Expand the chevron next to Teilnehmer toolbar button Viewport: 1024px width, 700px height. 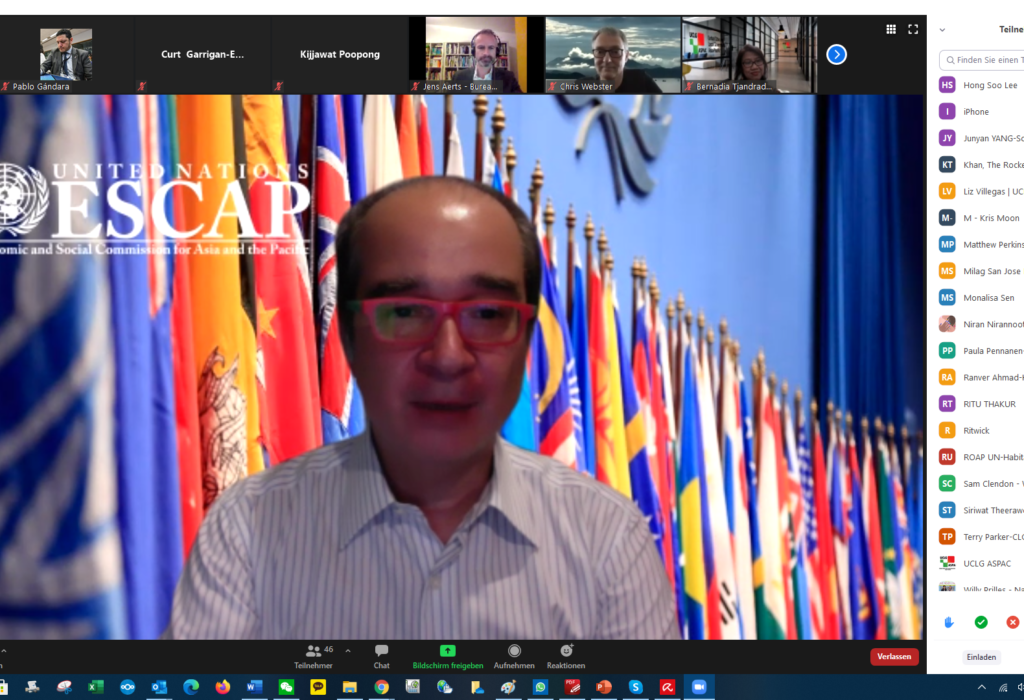[346, 649]
